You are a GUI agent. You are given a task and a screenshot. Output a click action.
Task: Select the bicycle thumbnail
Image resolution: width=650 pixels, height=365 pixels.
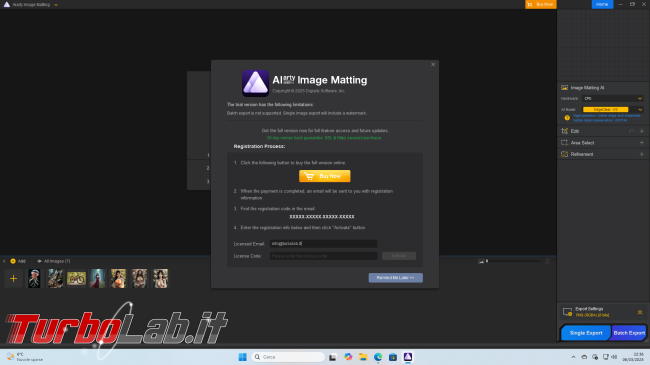pyautogui.click(x=76, y=278)
